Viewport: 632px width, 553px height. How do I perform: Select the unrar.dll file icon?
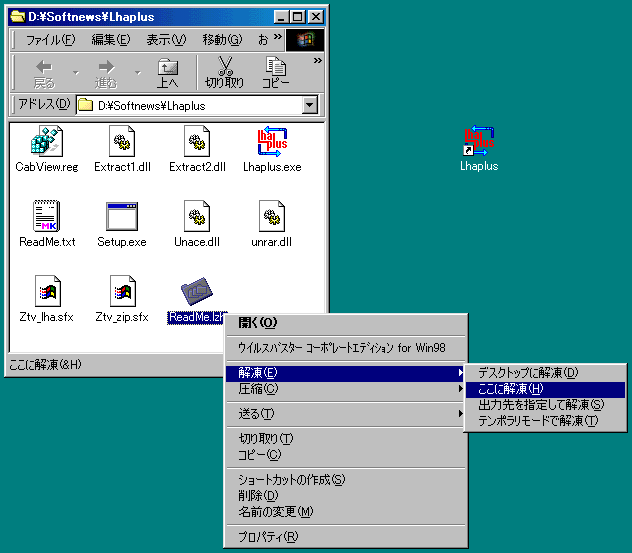point(271,217)
